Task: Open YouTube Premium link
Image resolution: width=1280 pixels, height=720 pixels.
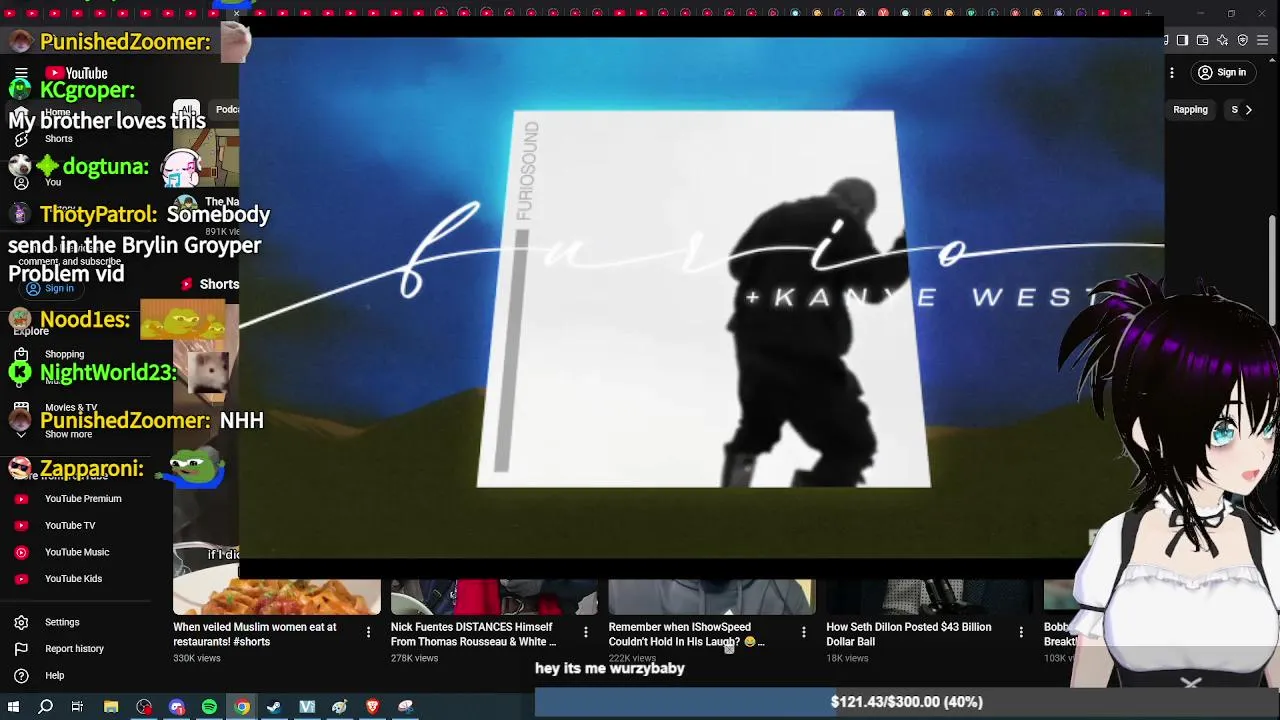Action: (x=83, y=499)
